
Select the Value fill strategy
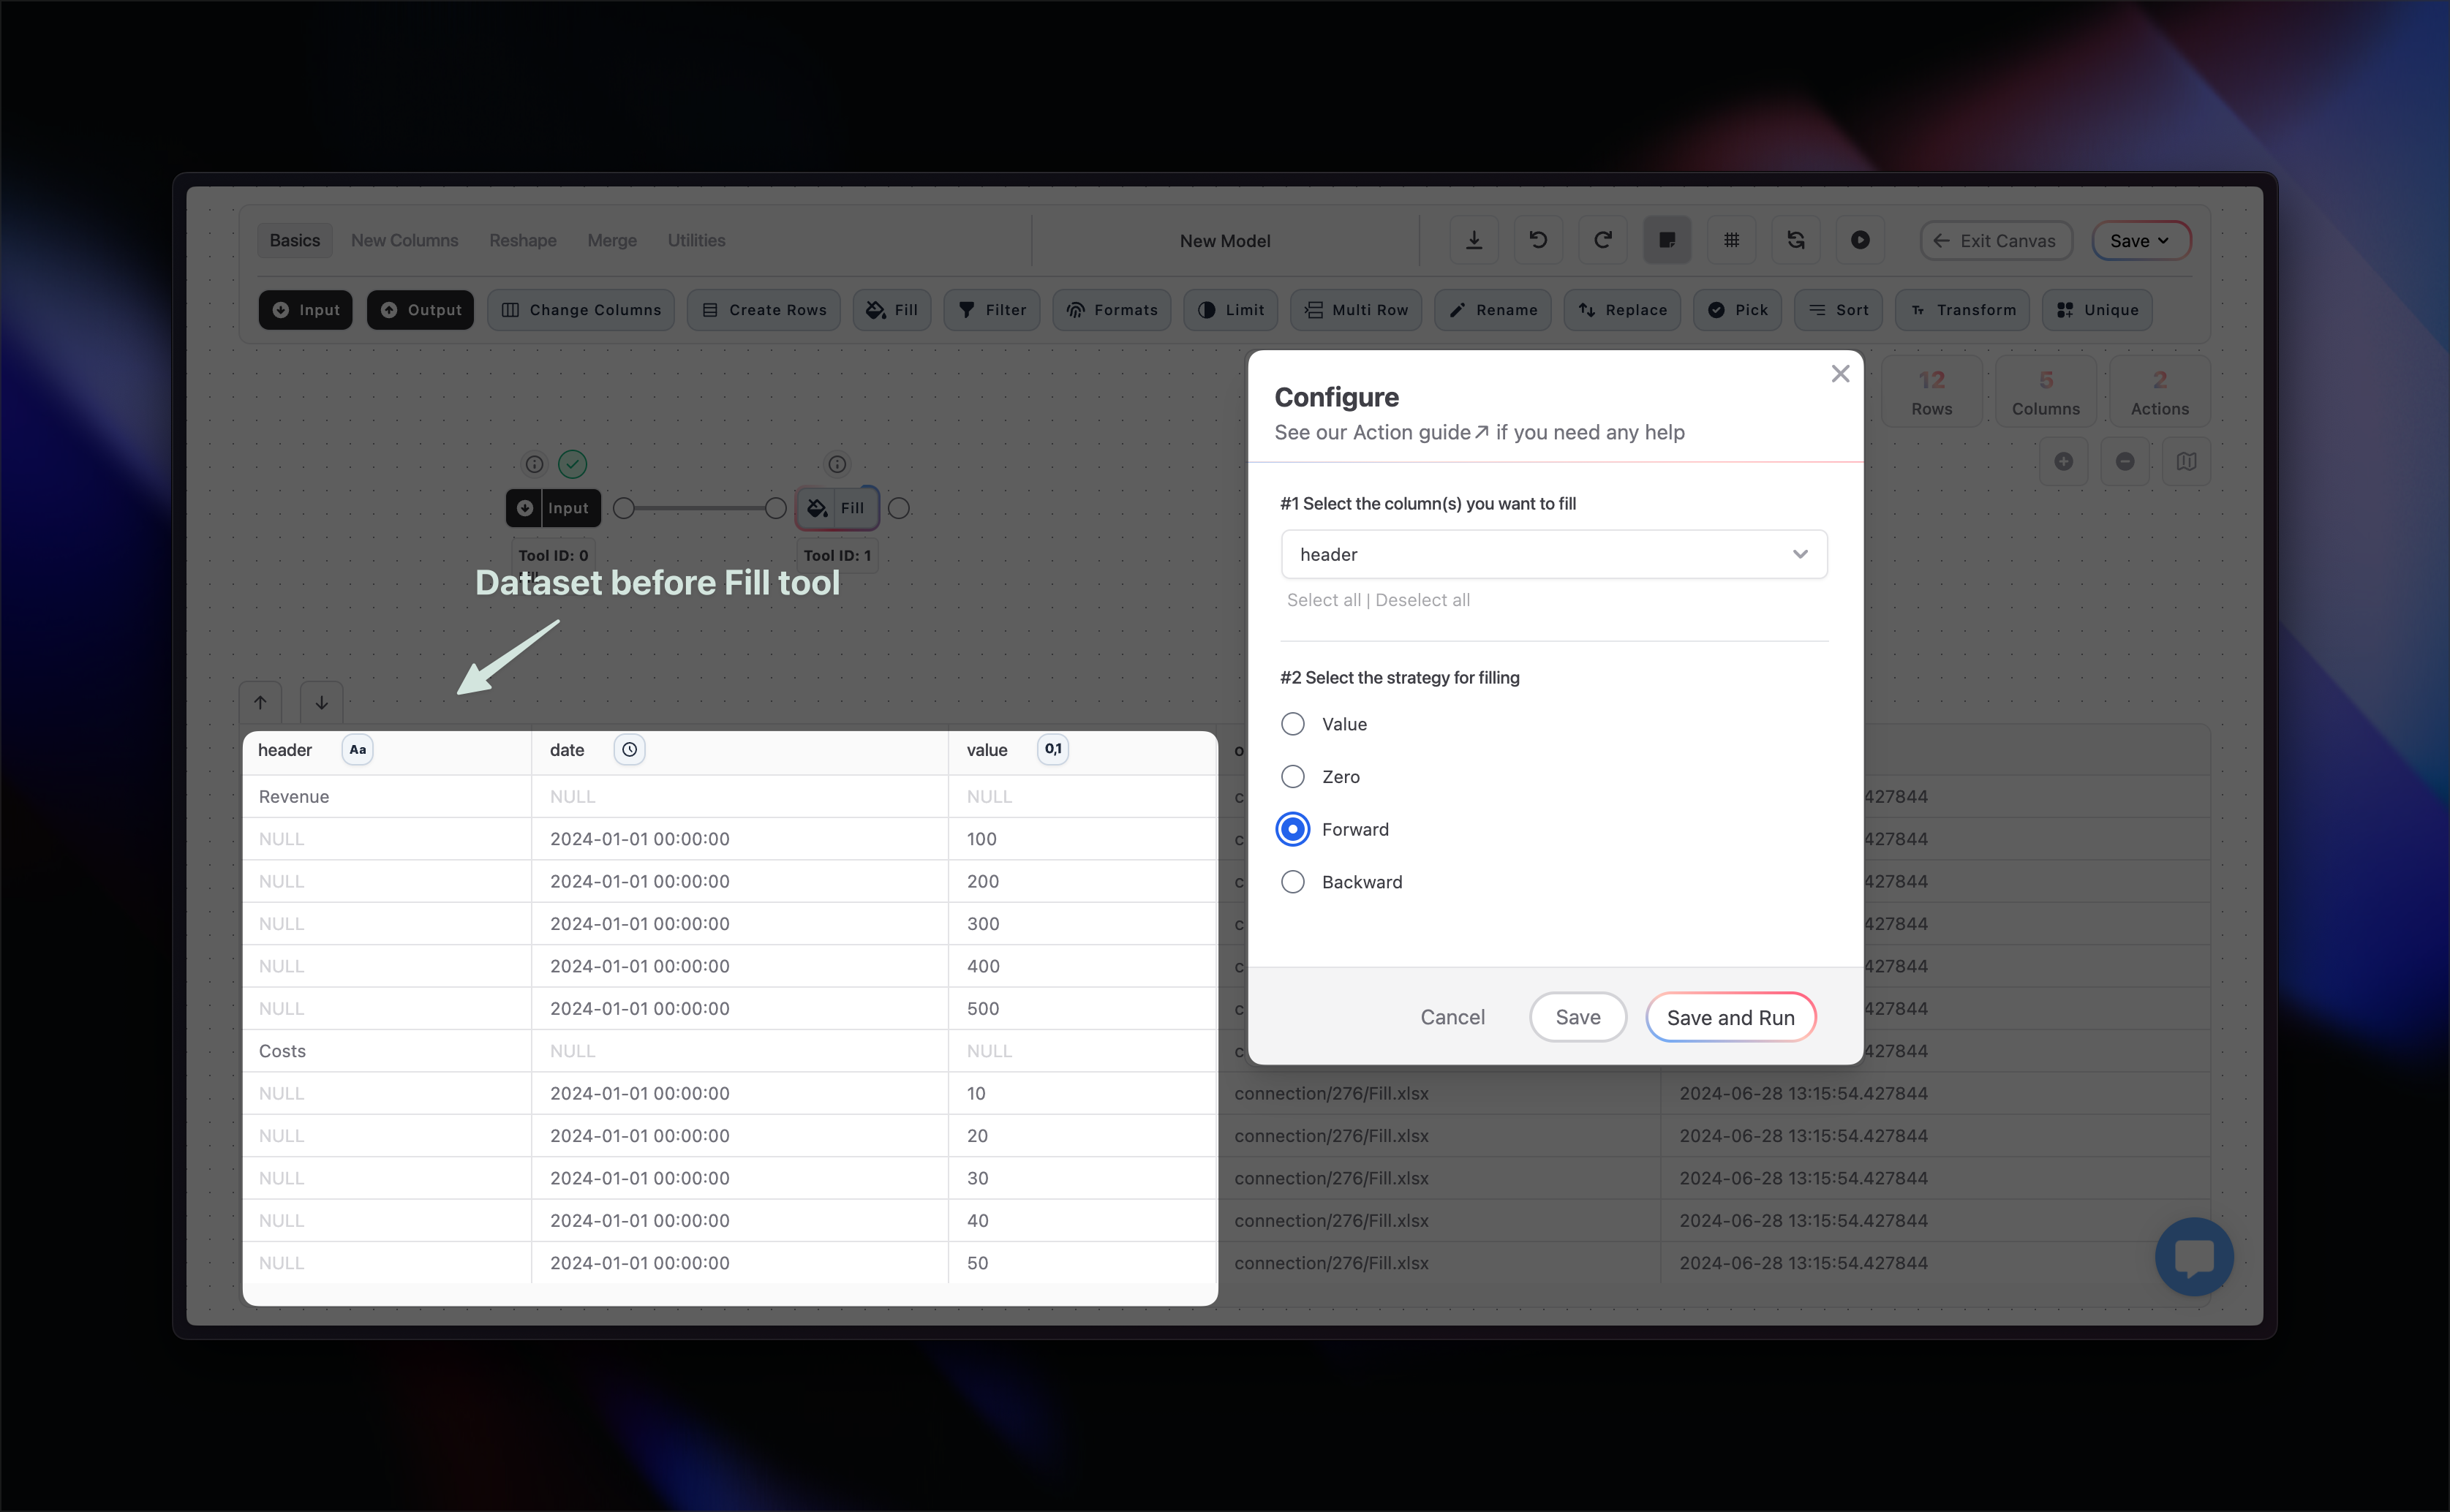tap(1293, 724)
